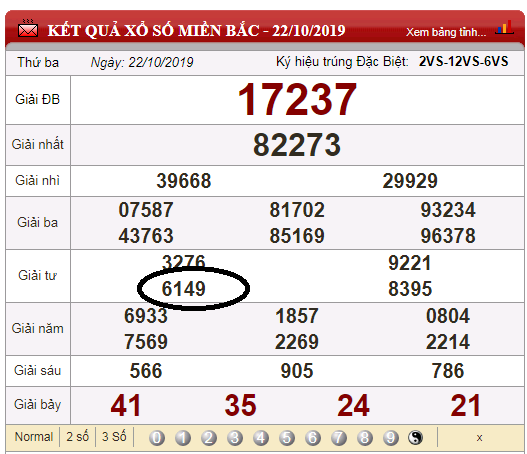Image resolution: width=527 pixels, height=454 pixels.
Task: Select digit ball 8 filter
Action: coord(365,438)
